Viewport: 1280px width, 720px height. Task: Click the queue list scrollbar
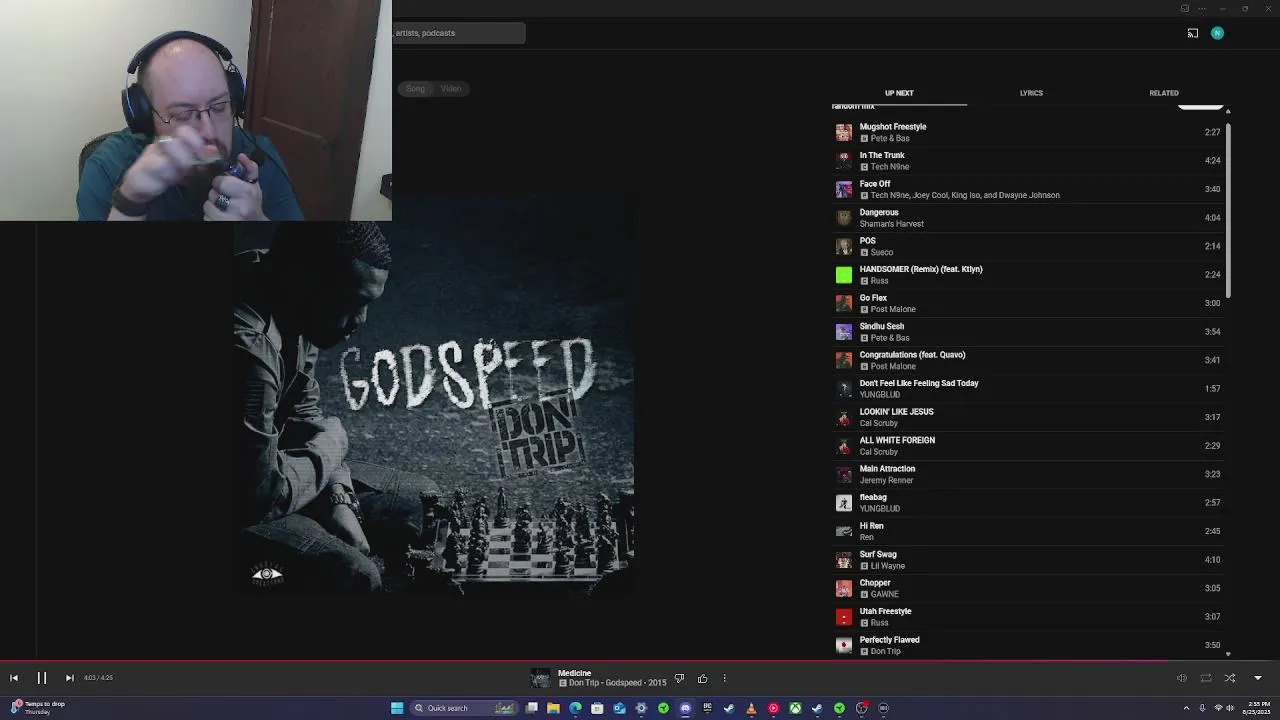[x=1228, y=212]
